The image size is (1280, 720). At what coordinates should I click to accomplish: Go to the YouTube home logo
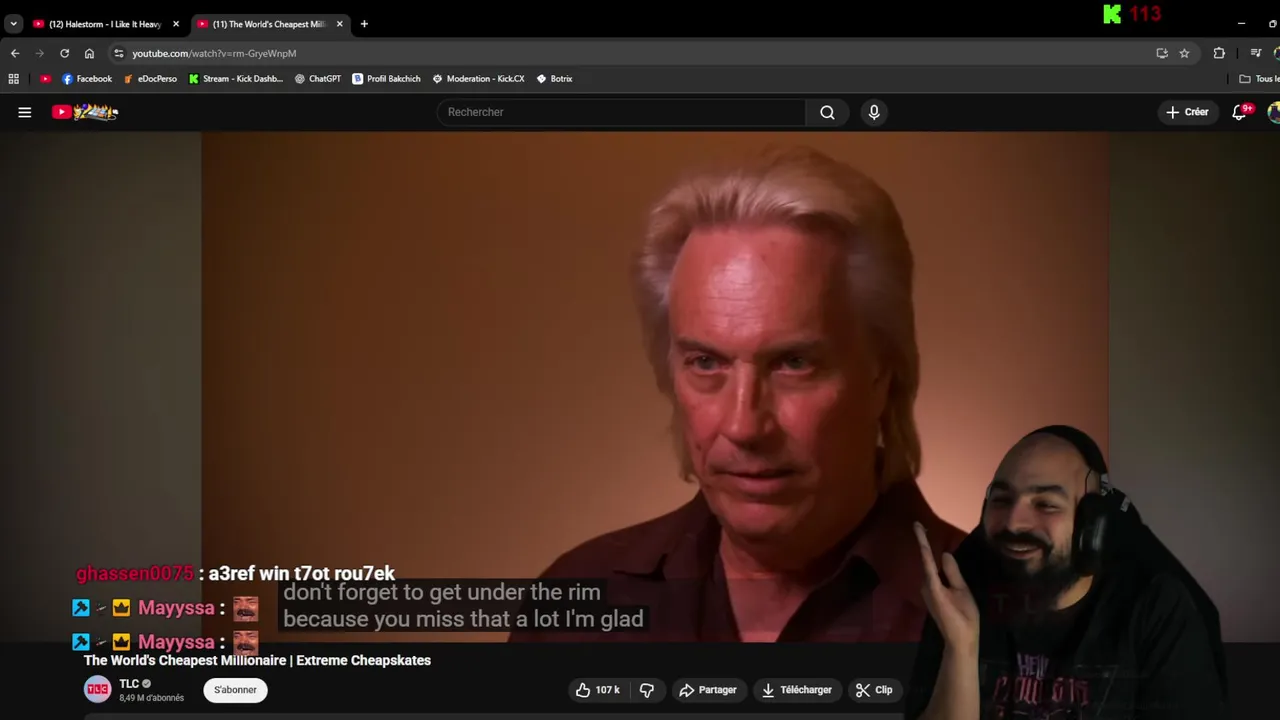coord(85,112)
